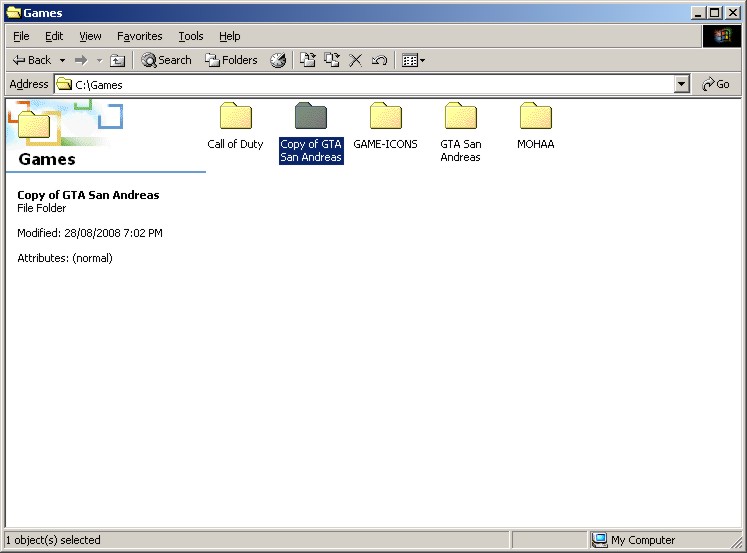This screenshot has width=747, height=553.
Task: Click the Games title bar folder icon
Action: [14, 12]
